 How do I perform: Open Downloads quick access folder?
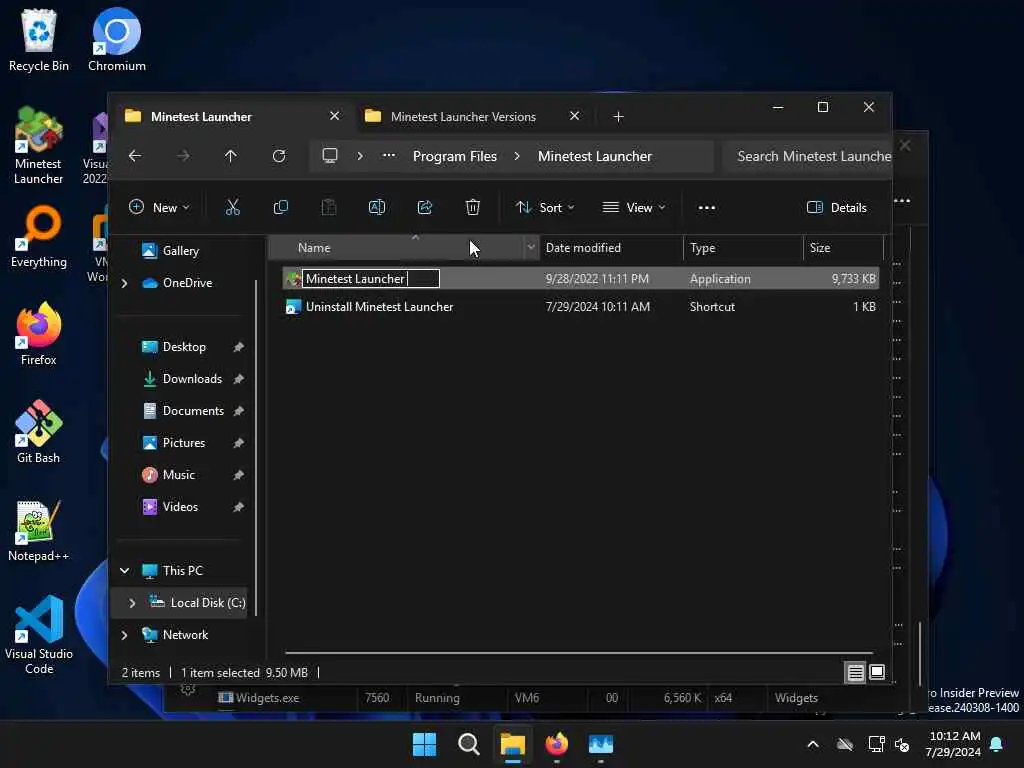coord(192,379)
